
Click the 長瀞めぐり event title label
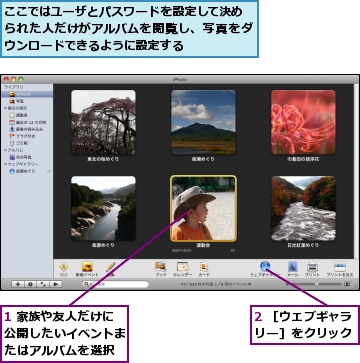(103, 245)
